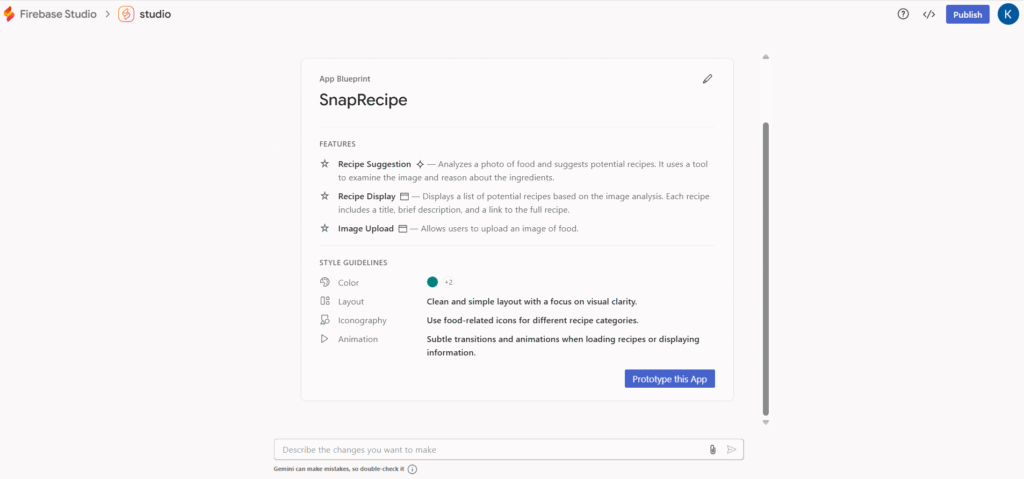The image size is (1024, 479).
Task: Open the help question mark icon
Action: (903, 14)
